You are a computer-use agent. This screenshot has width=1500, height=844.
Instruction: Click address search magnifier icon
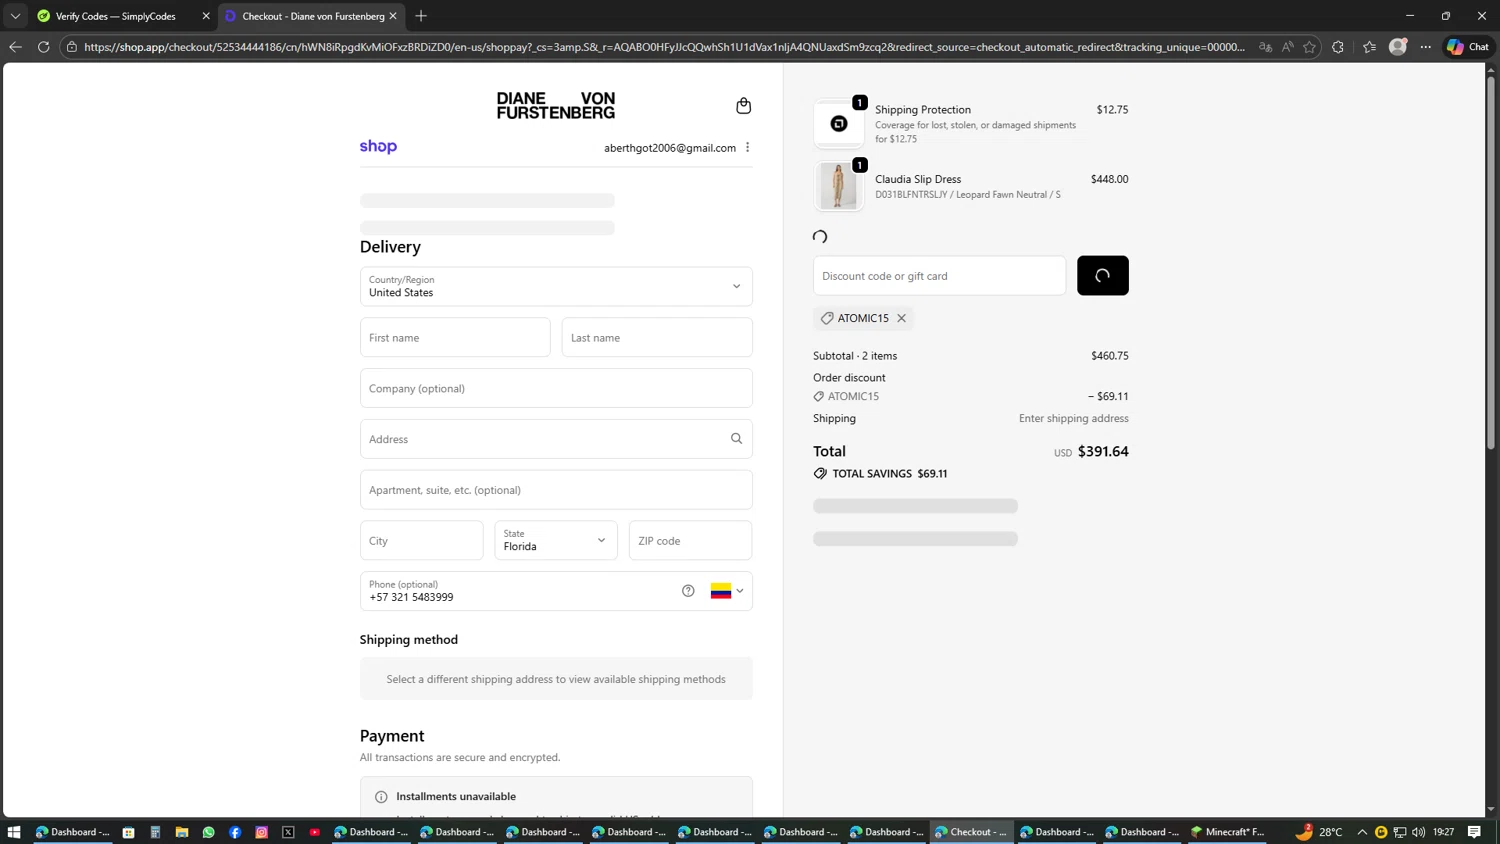[736, 438]
